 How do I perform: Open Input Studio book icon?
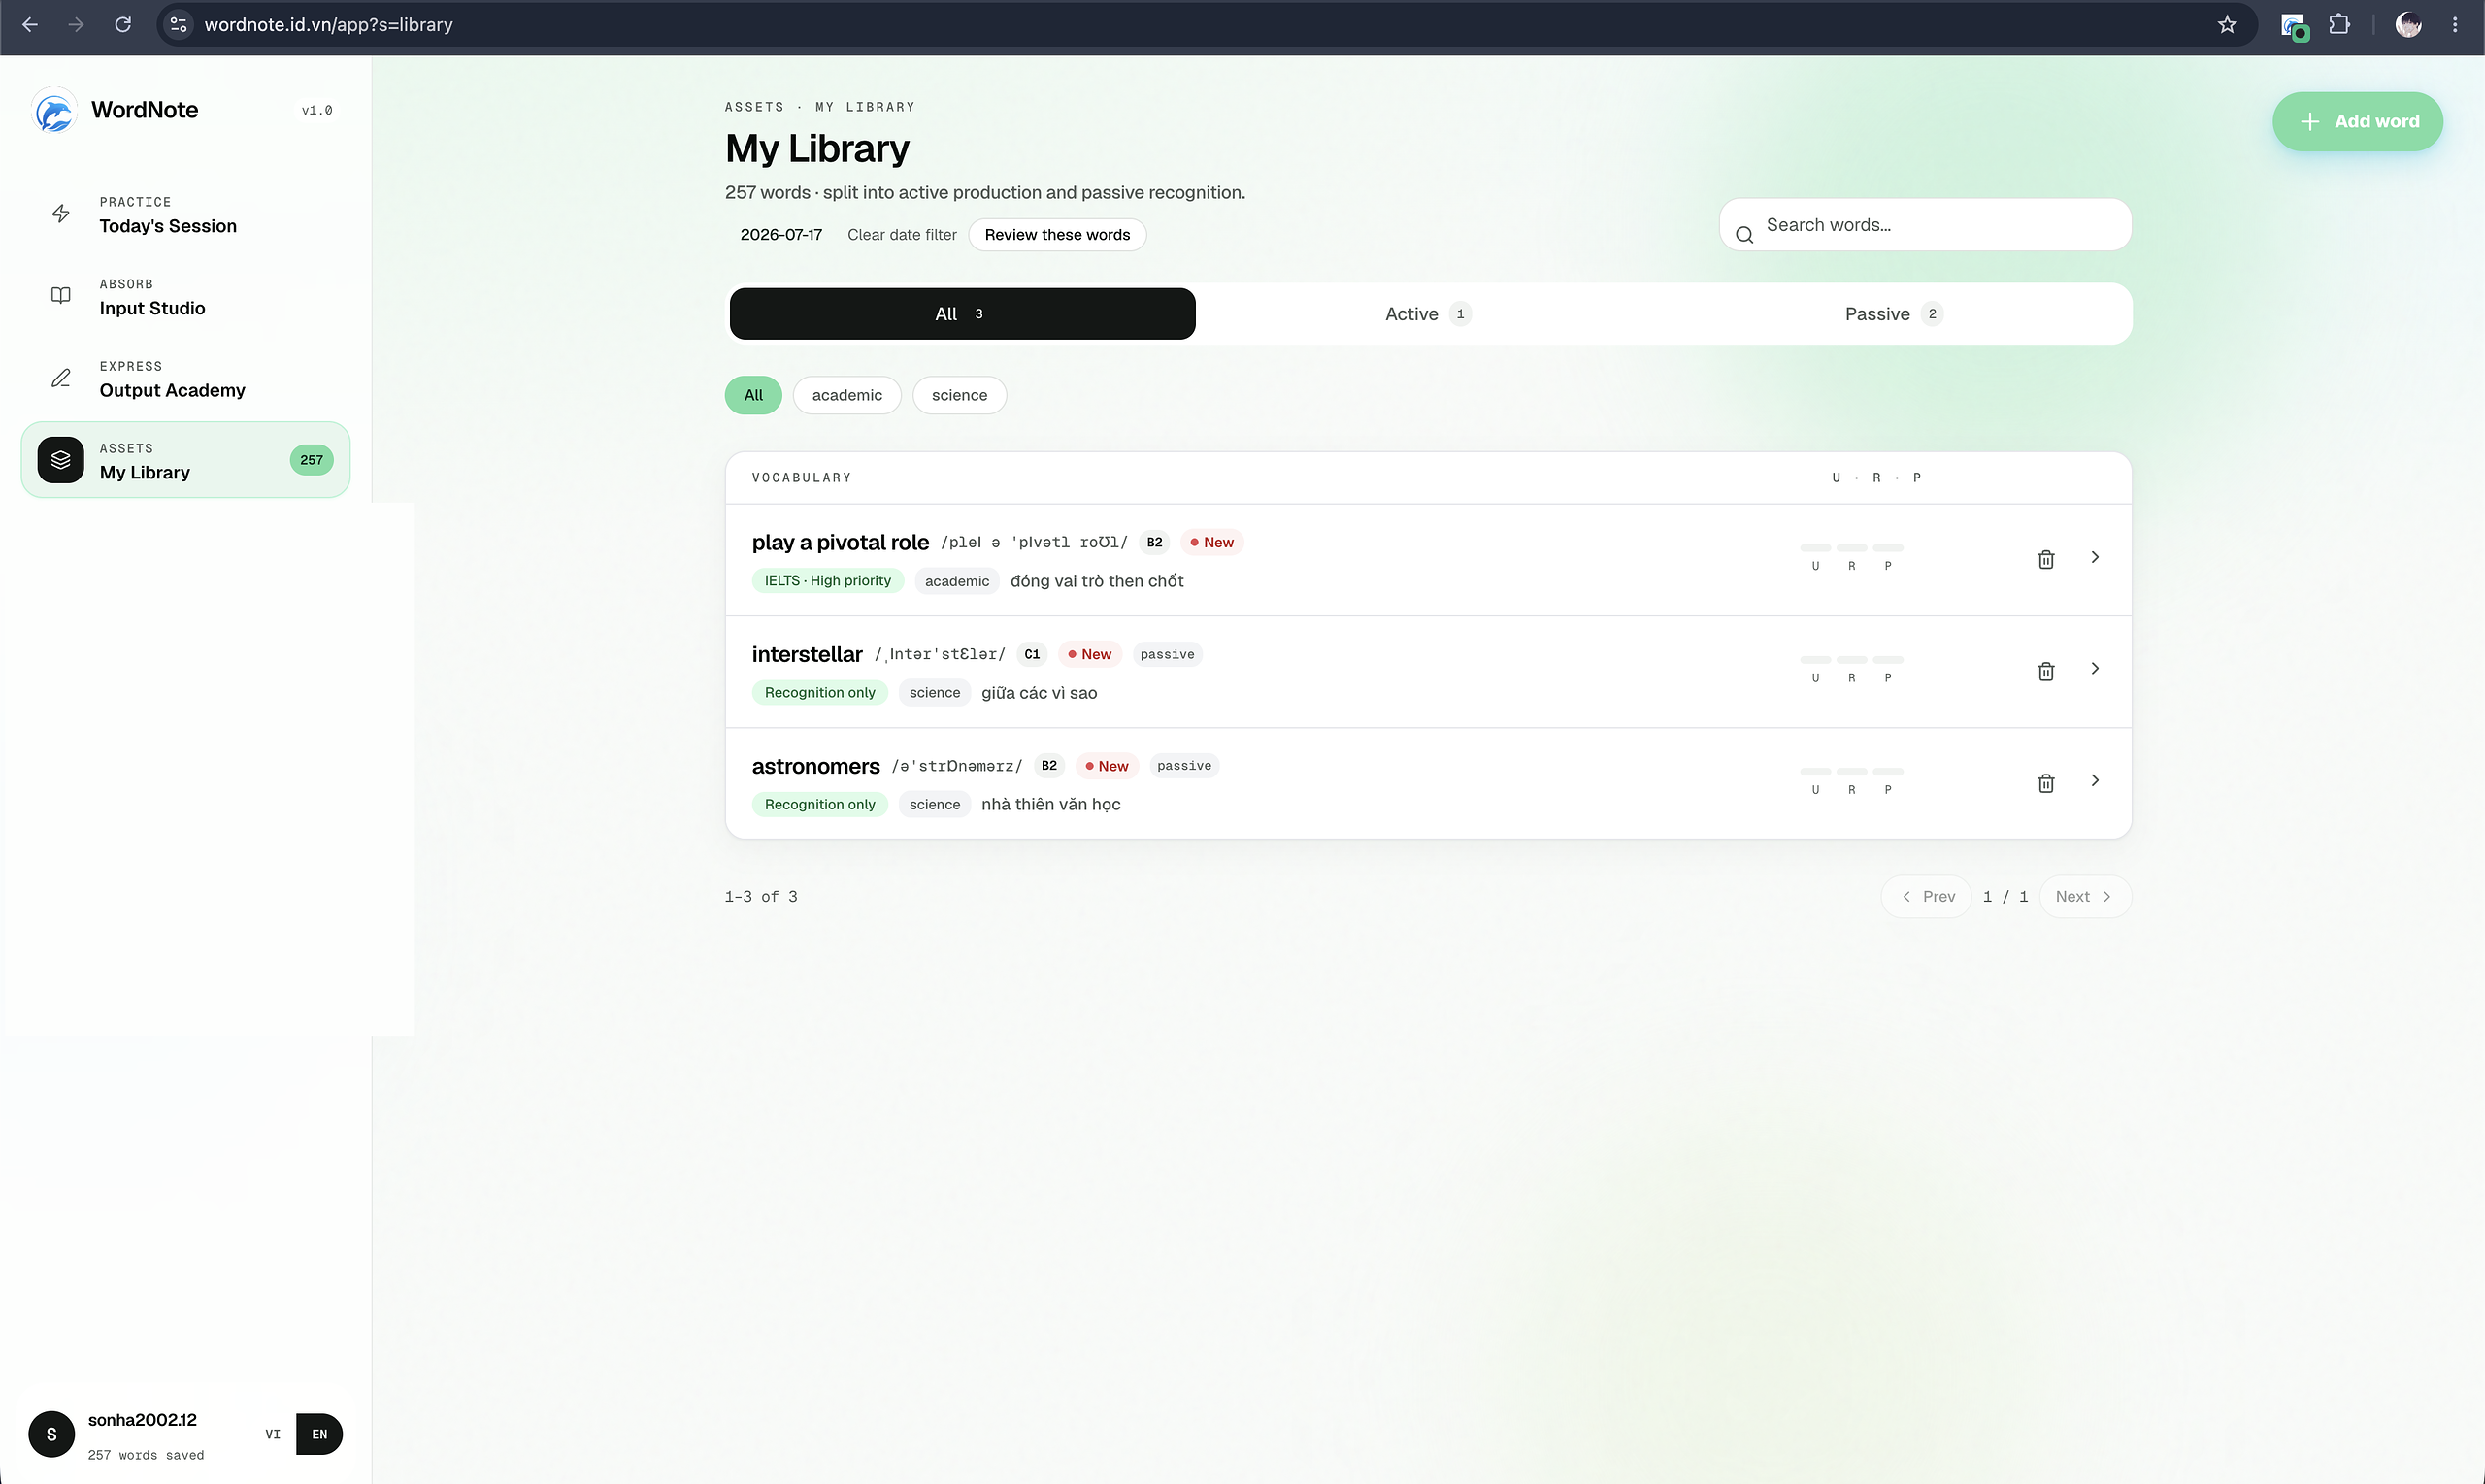pyautogui.click(x=61, y=296)
